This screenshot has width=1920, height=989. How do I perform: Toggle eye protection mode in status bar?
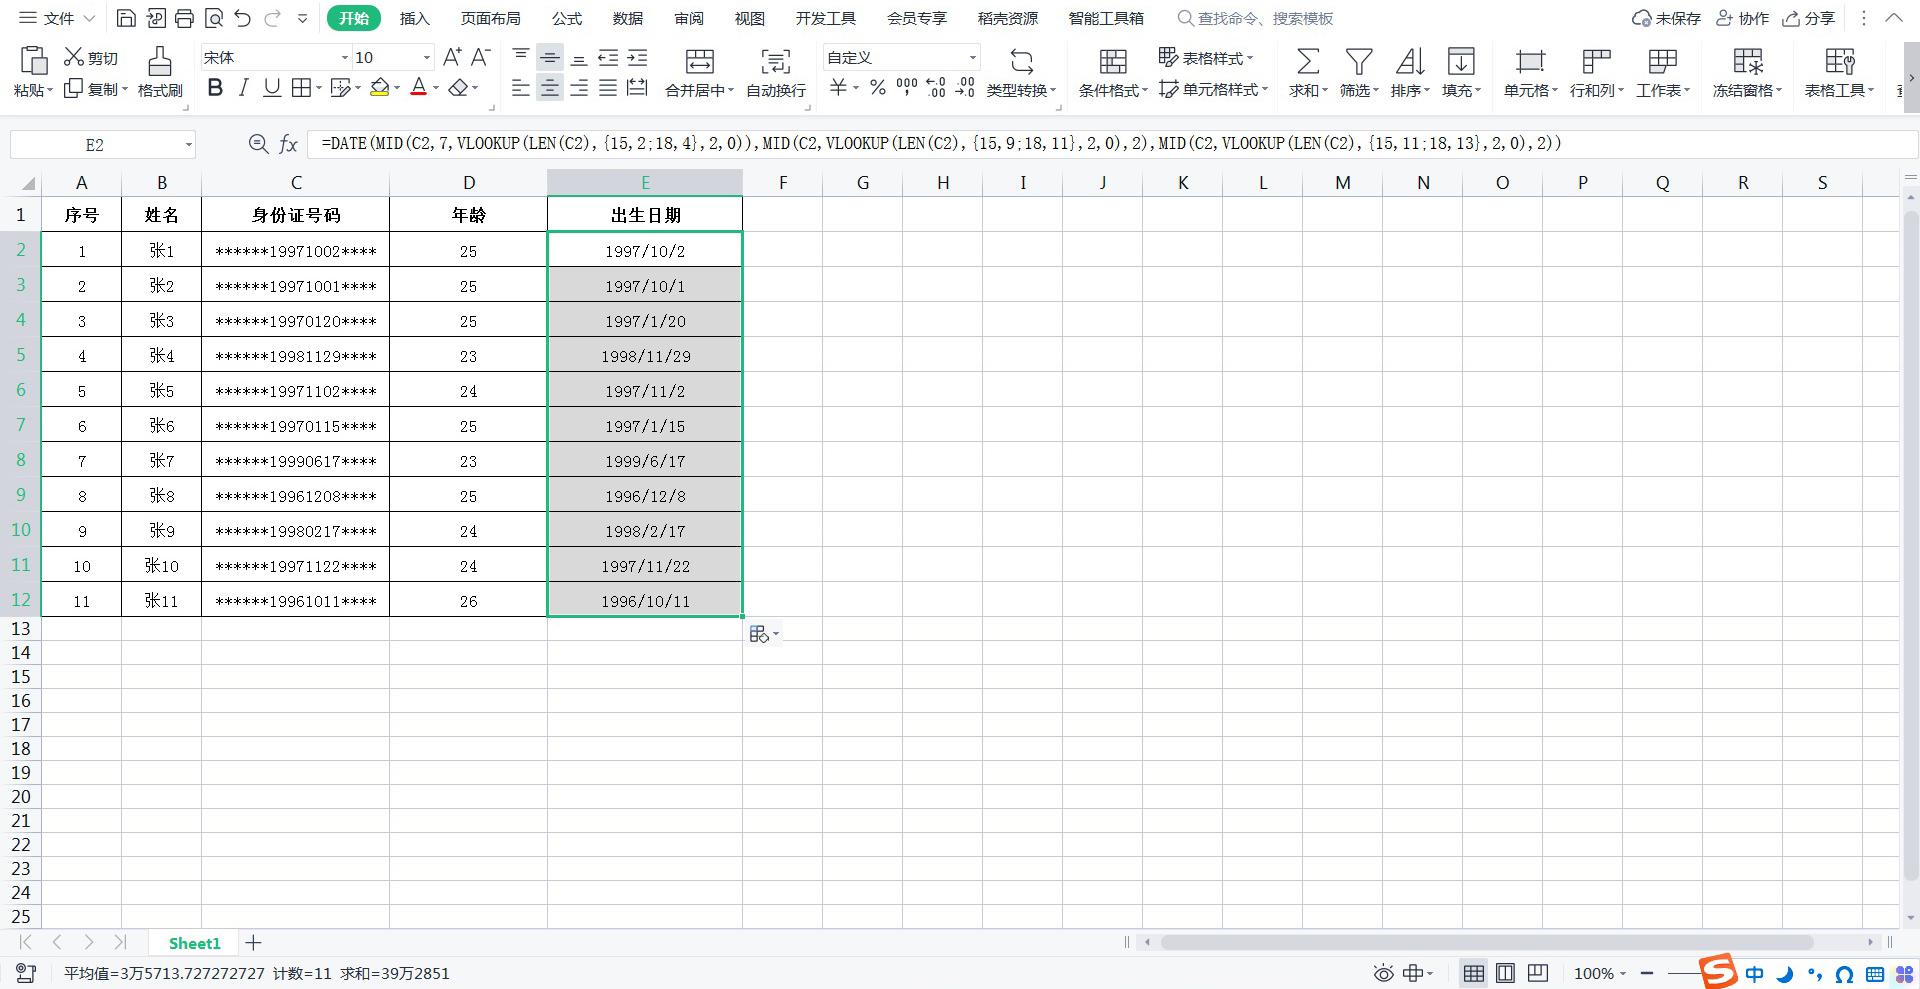pos(1383,973)
